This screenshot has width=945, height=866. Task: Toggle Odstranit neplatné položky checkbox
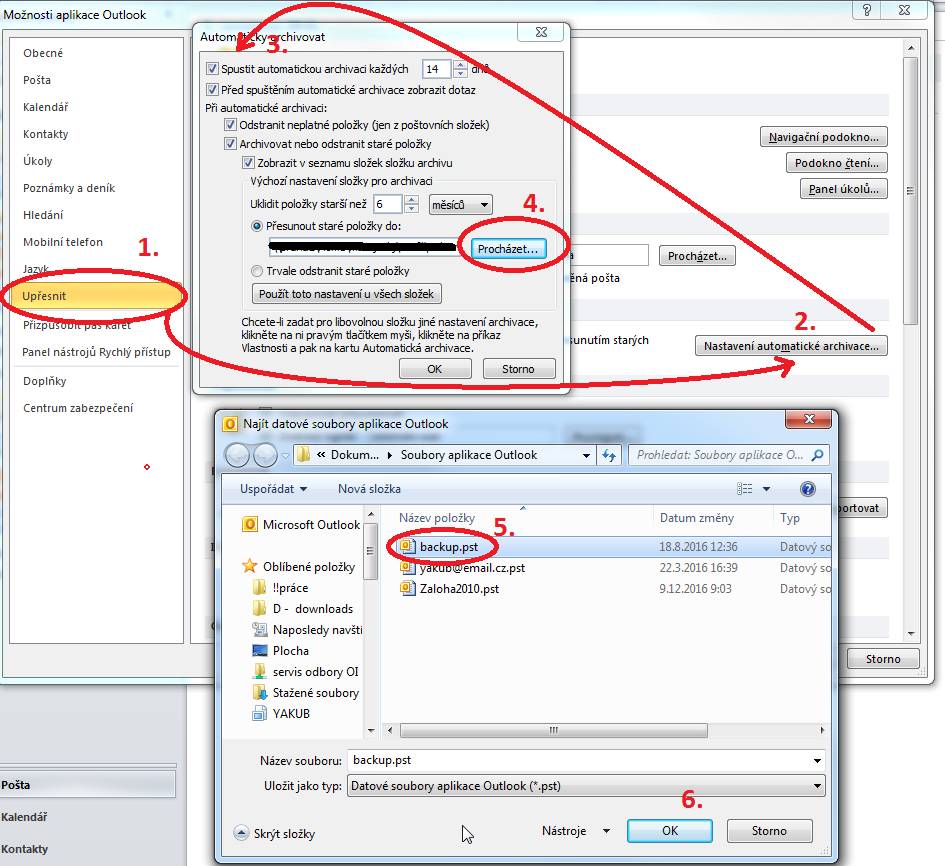coord(230,125)
